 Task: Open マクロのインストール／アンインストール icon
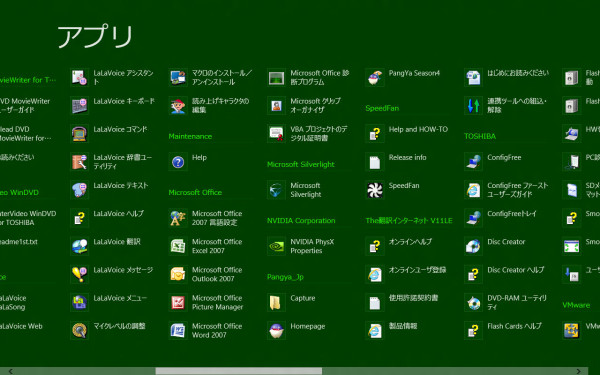pyautogui.click(x=178, y=78)
